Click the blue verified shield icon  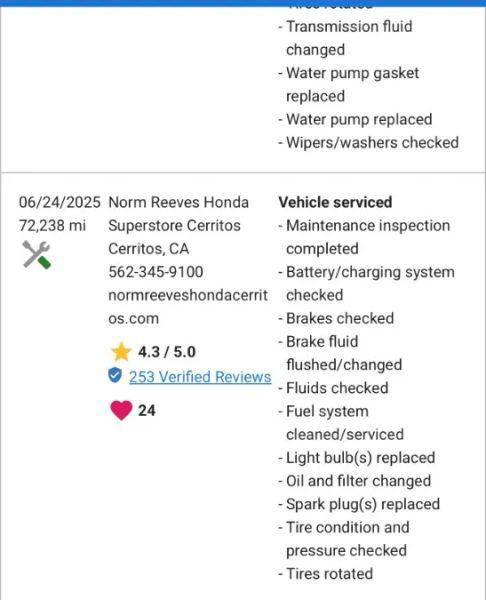coord(114,375)
